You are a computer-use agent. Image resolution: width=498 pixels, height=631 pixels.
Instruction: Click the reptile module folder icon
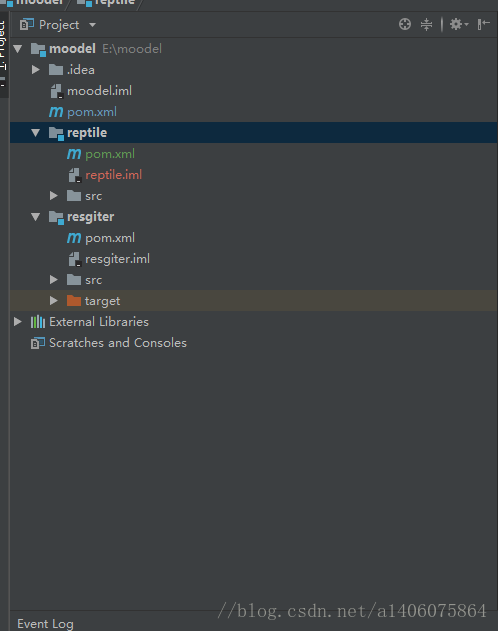click(x=56, y=133)
